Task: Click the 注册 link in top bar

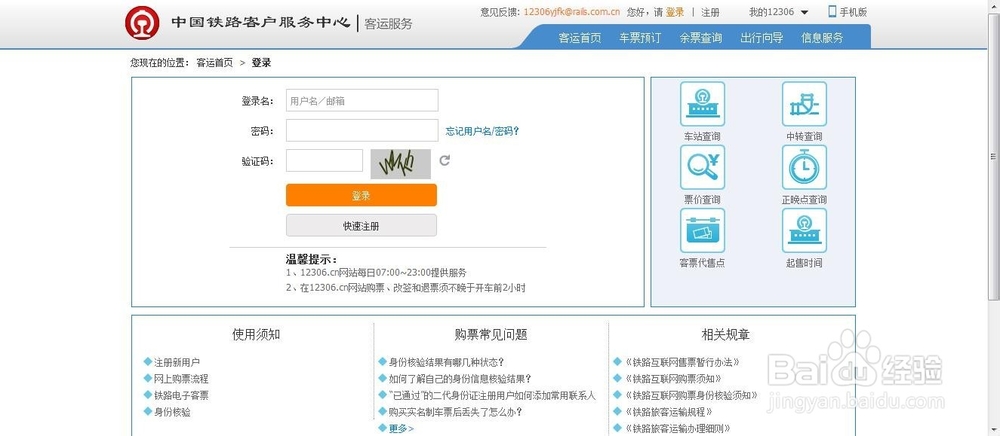Action: [x=710, y=12]
